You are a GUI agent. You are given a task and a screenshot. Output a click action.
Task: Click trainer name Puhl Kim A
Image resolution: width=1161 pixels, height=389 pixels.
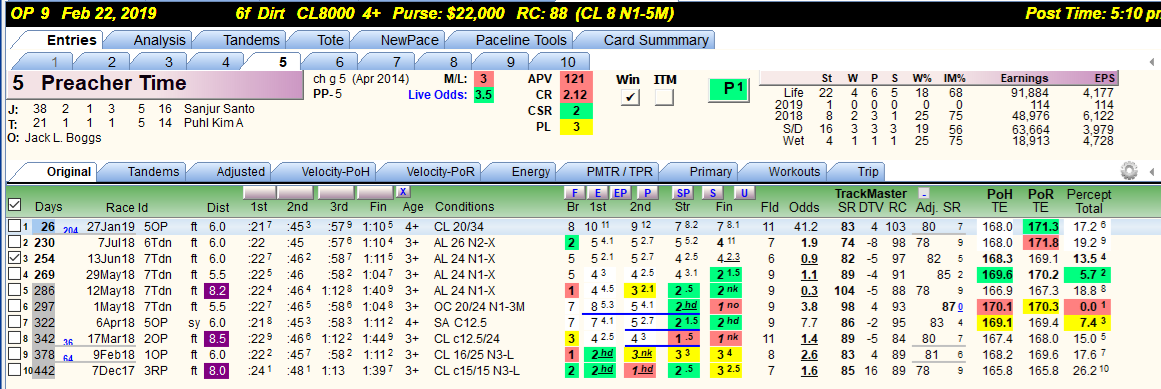click(213, 123)
